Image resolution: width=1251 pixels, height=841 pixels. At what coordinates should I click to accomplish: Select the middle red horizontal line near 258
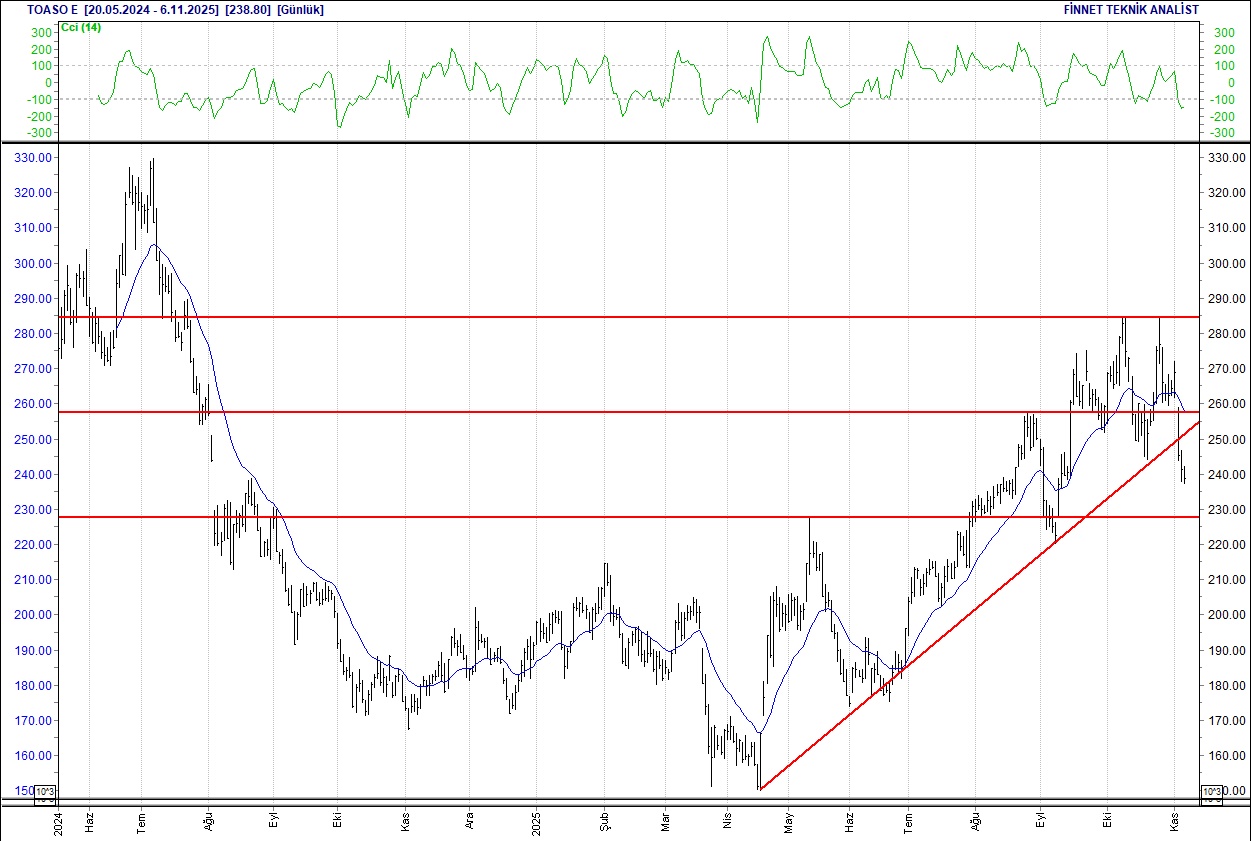coord(600,412)
